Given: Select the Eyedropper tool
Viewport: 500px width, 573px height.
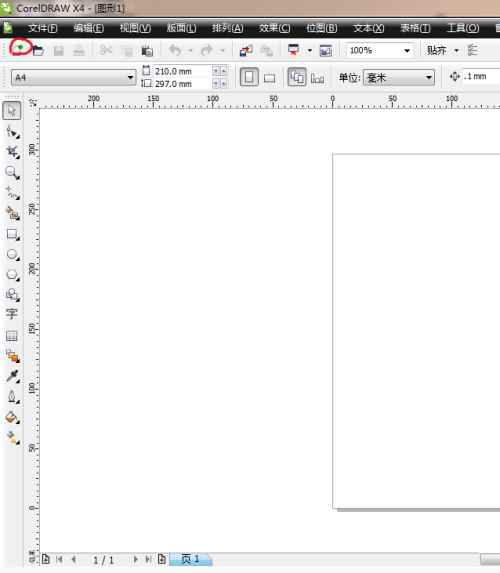Looking at the screenshot, I should pos(12,376).
